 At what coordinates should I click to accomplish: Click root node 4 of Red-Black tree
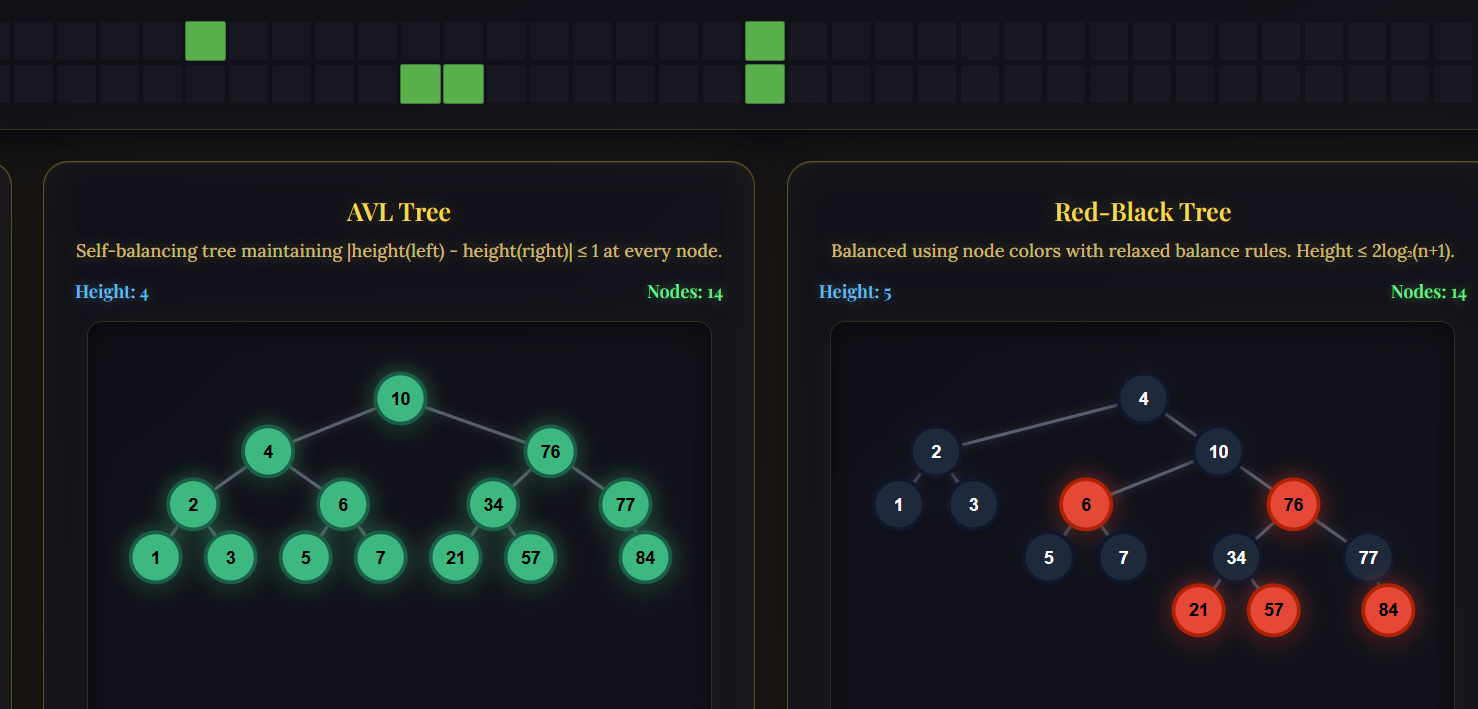pyautogui.click(x=1143, y=397)
